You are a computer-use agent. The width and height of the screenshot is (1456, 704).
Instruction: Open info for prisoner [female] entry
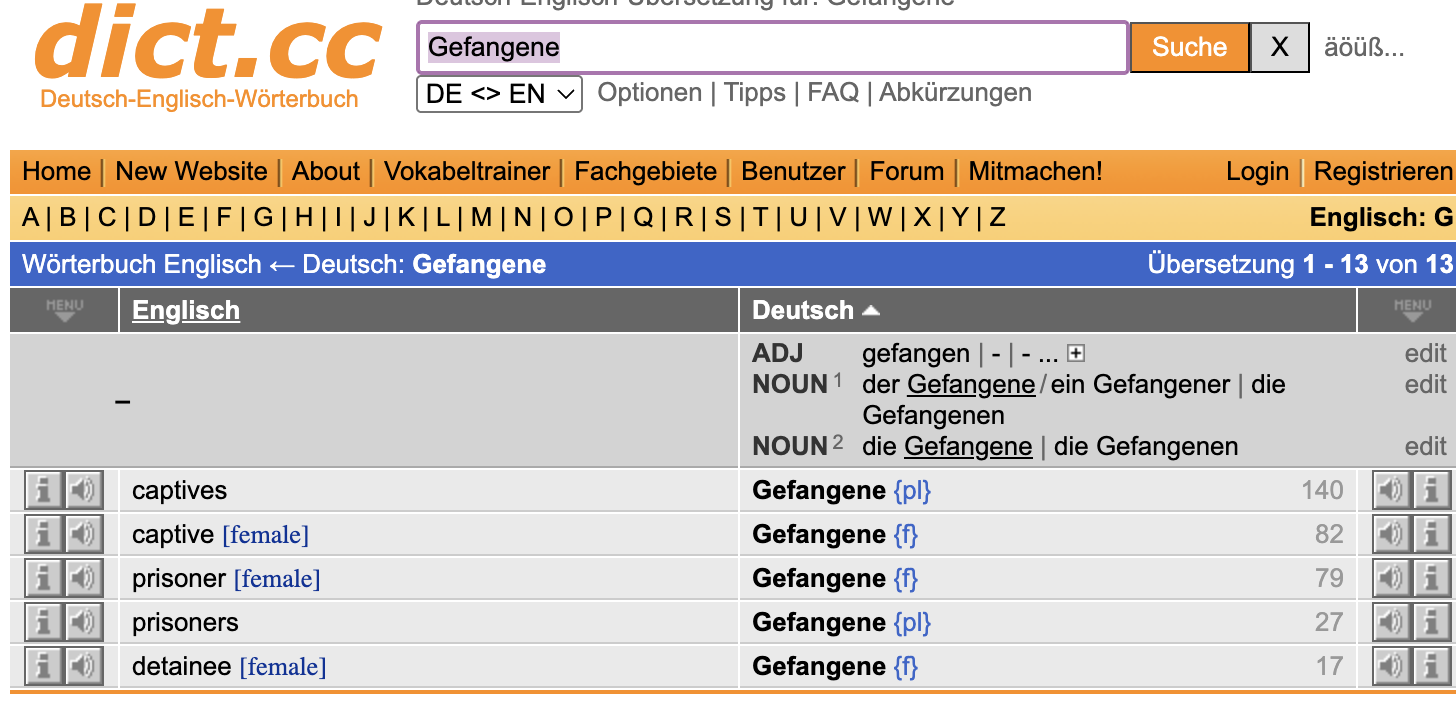(43, 578)
